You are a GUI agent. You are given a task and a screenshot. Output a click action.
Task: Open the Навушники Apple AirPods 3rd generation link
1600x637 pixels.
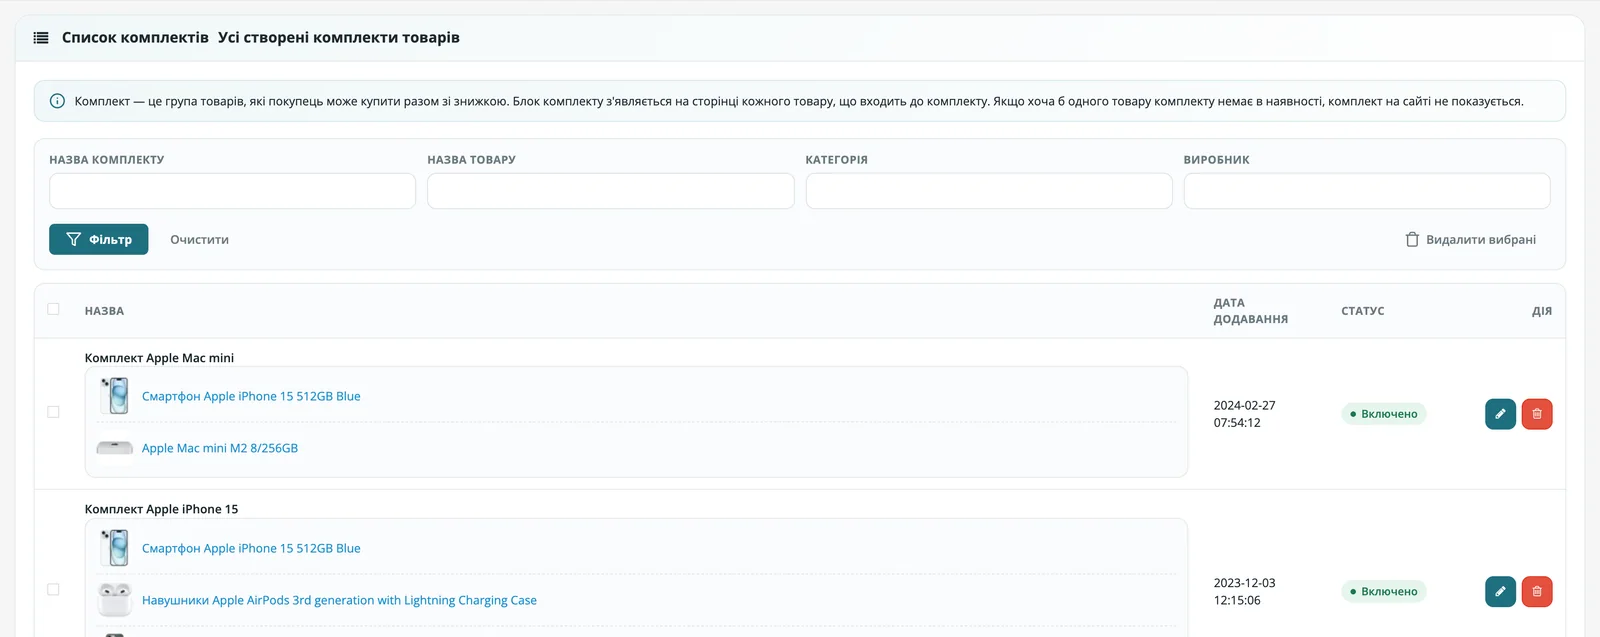point(339,601)
